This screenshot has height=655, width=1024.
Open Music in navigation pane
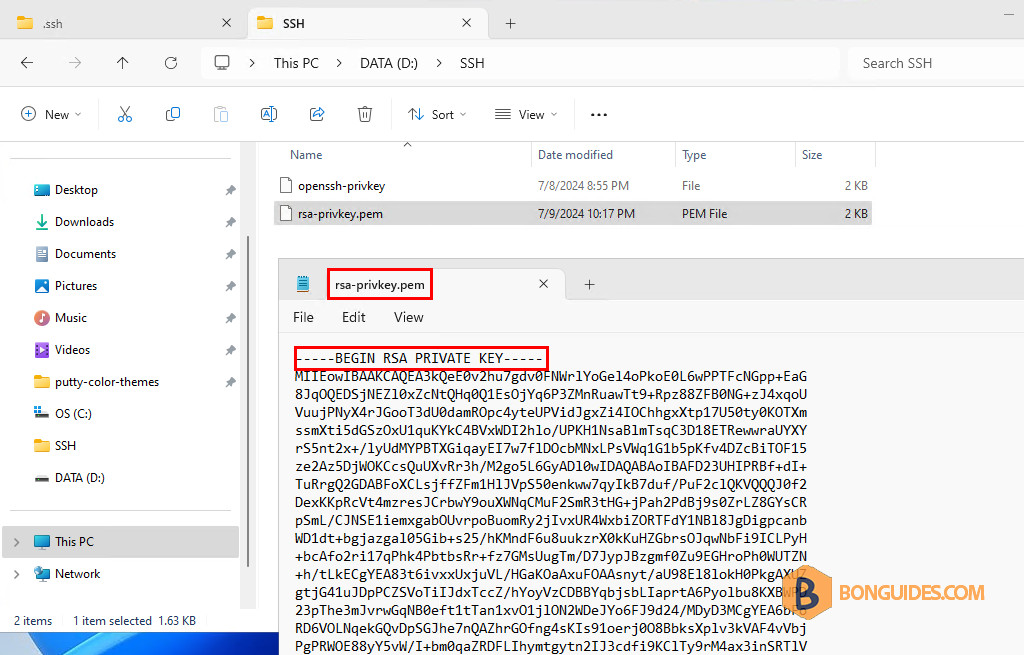[71, 318]
